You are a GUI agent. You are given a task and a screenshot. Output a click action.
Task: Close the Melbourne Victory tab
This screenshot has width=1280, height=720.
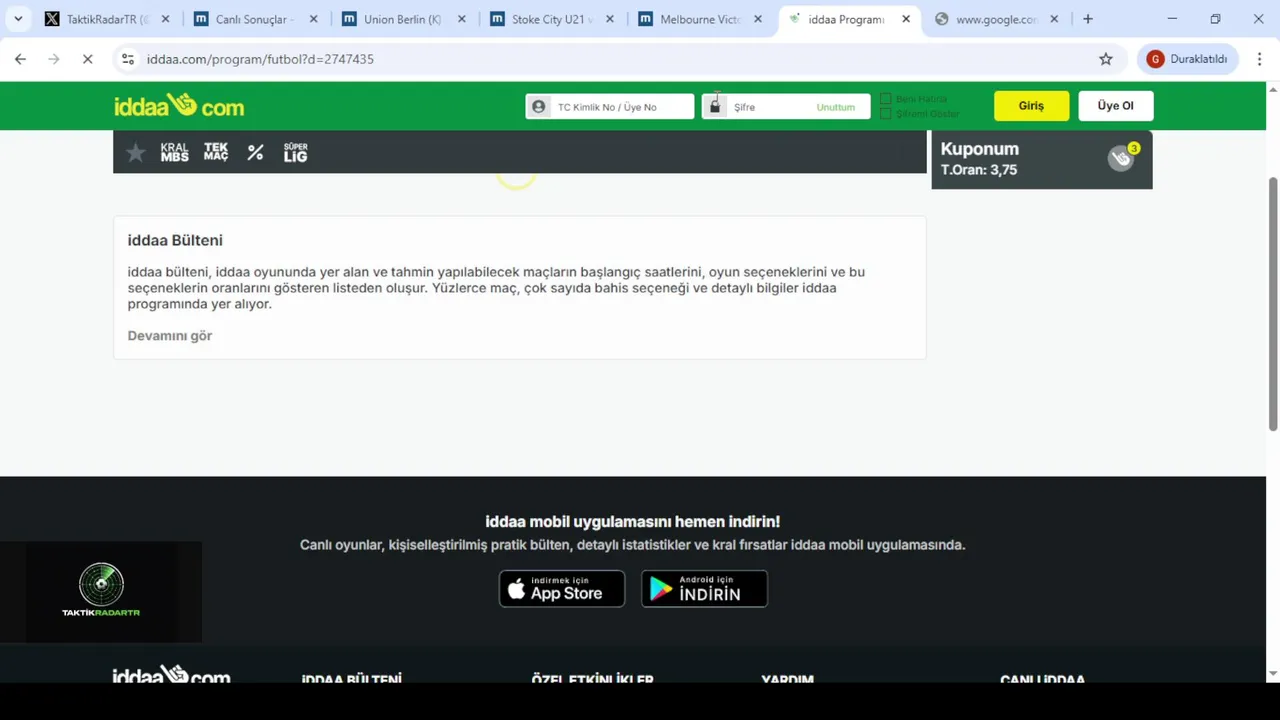click(758, 19)
